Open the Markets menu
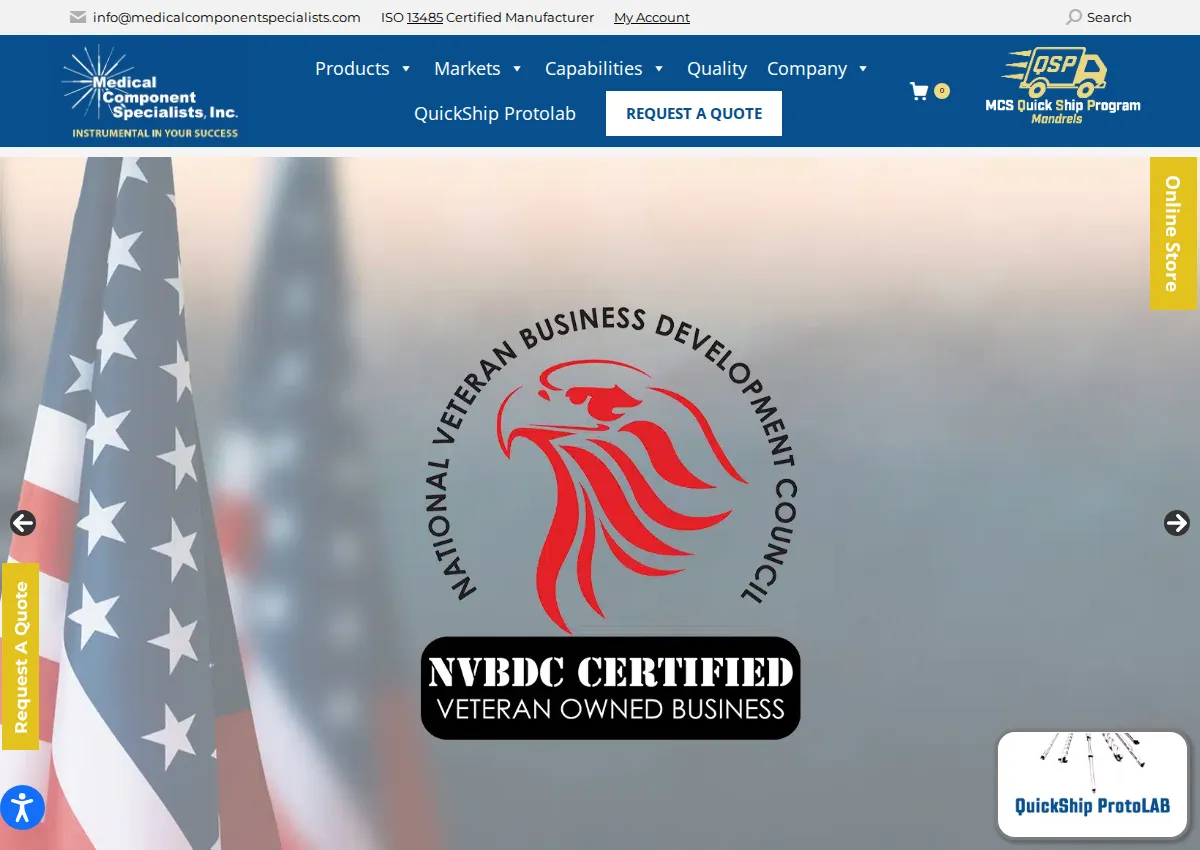This screenshot has height=850, width=1200. point(467,69)
